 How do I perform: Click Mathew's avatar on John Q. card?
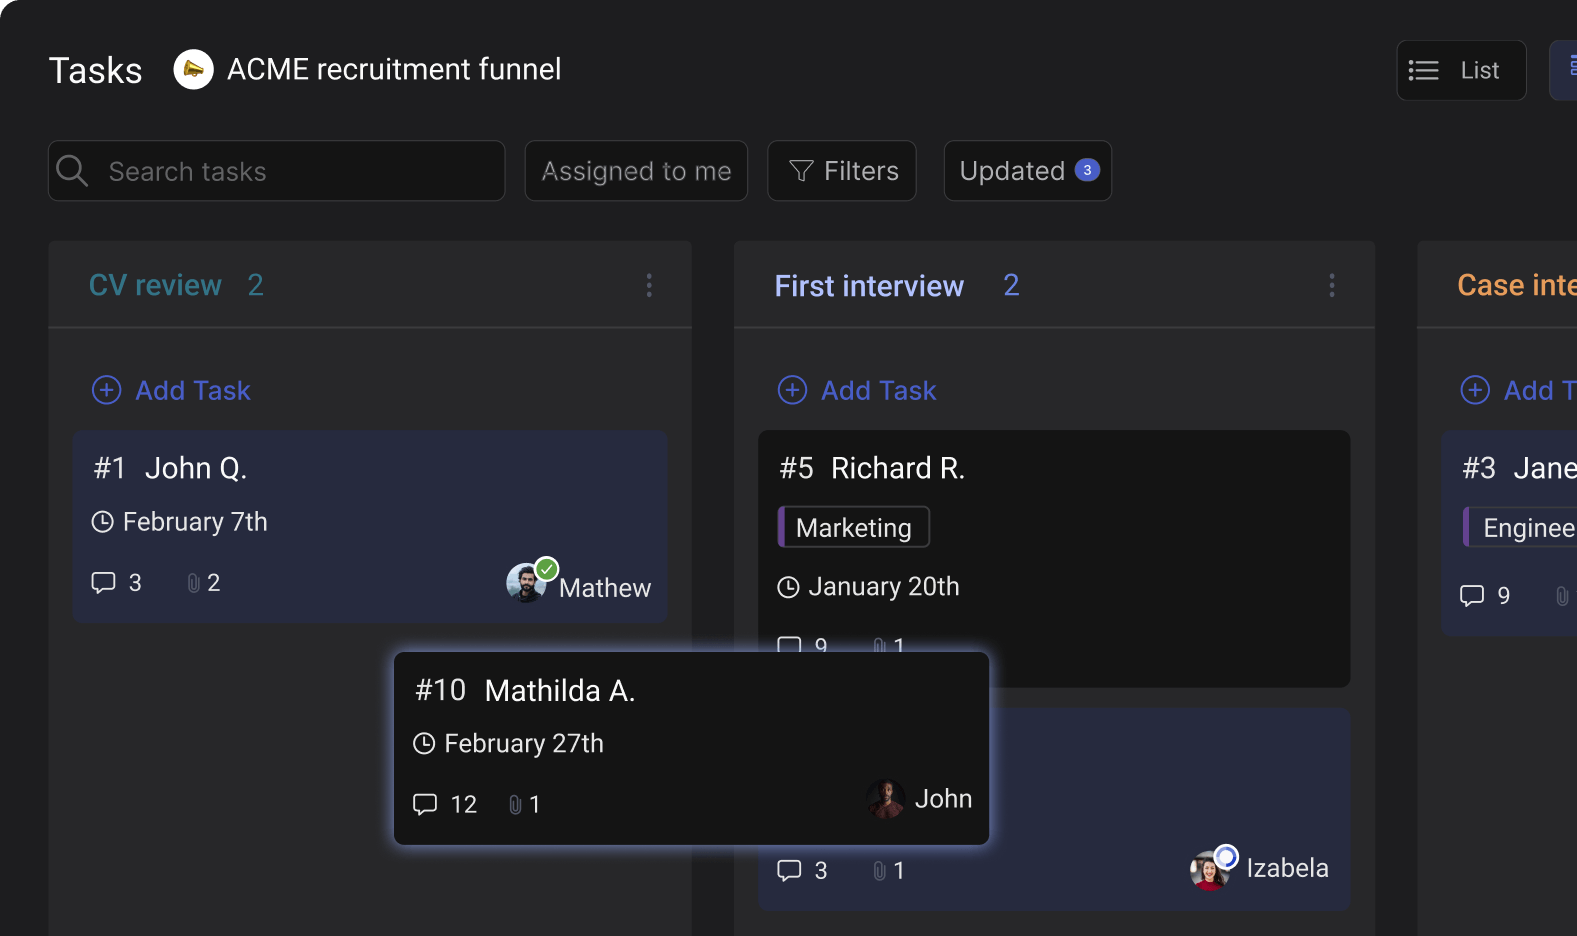[526, 583]
